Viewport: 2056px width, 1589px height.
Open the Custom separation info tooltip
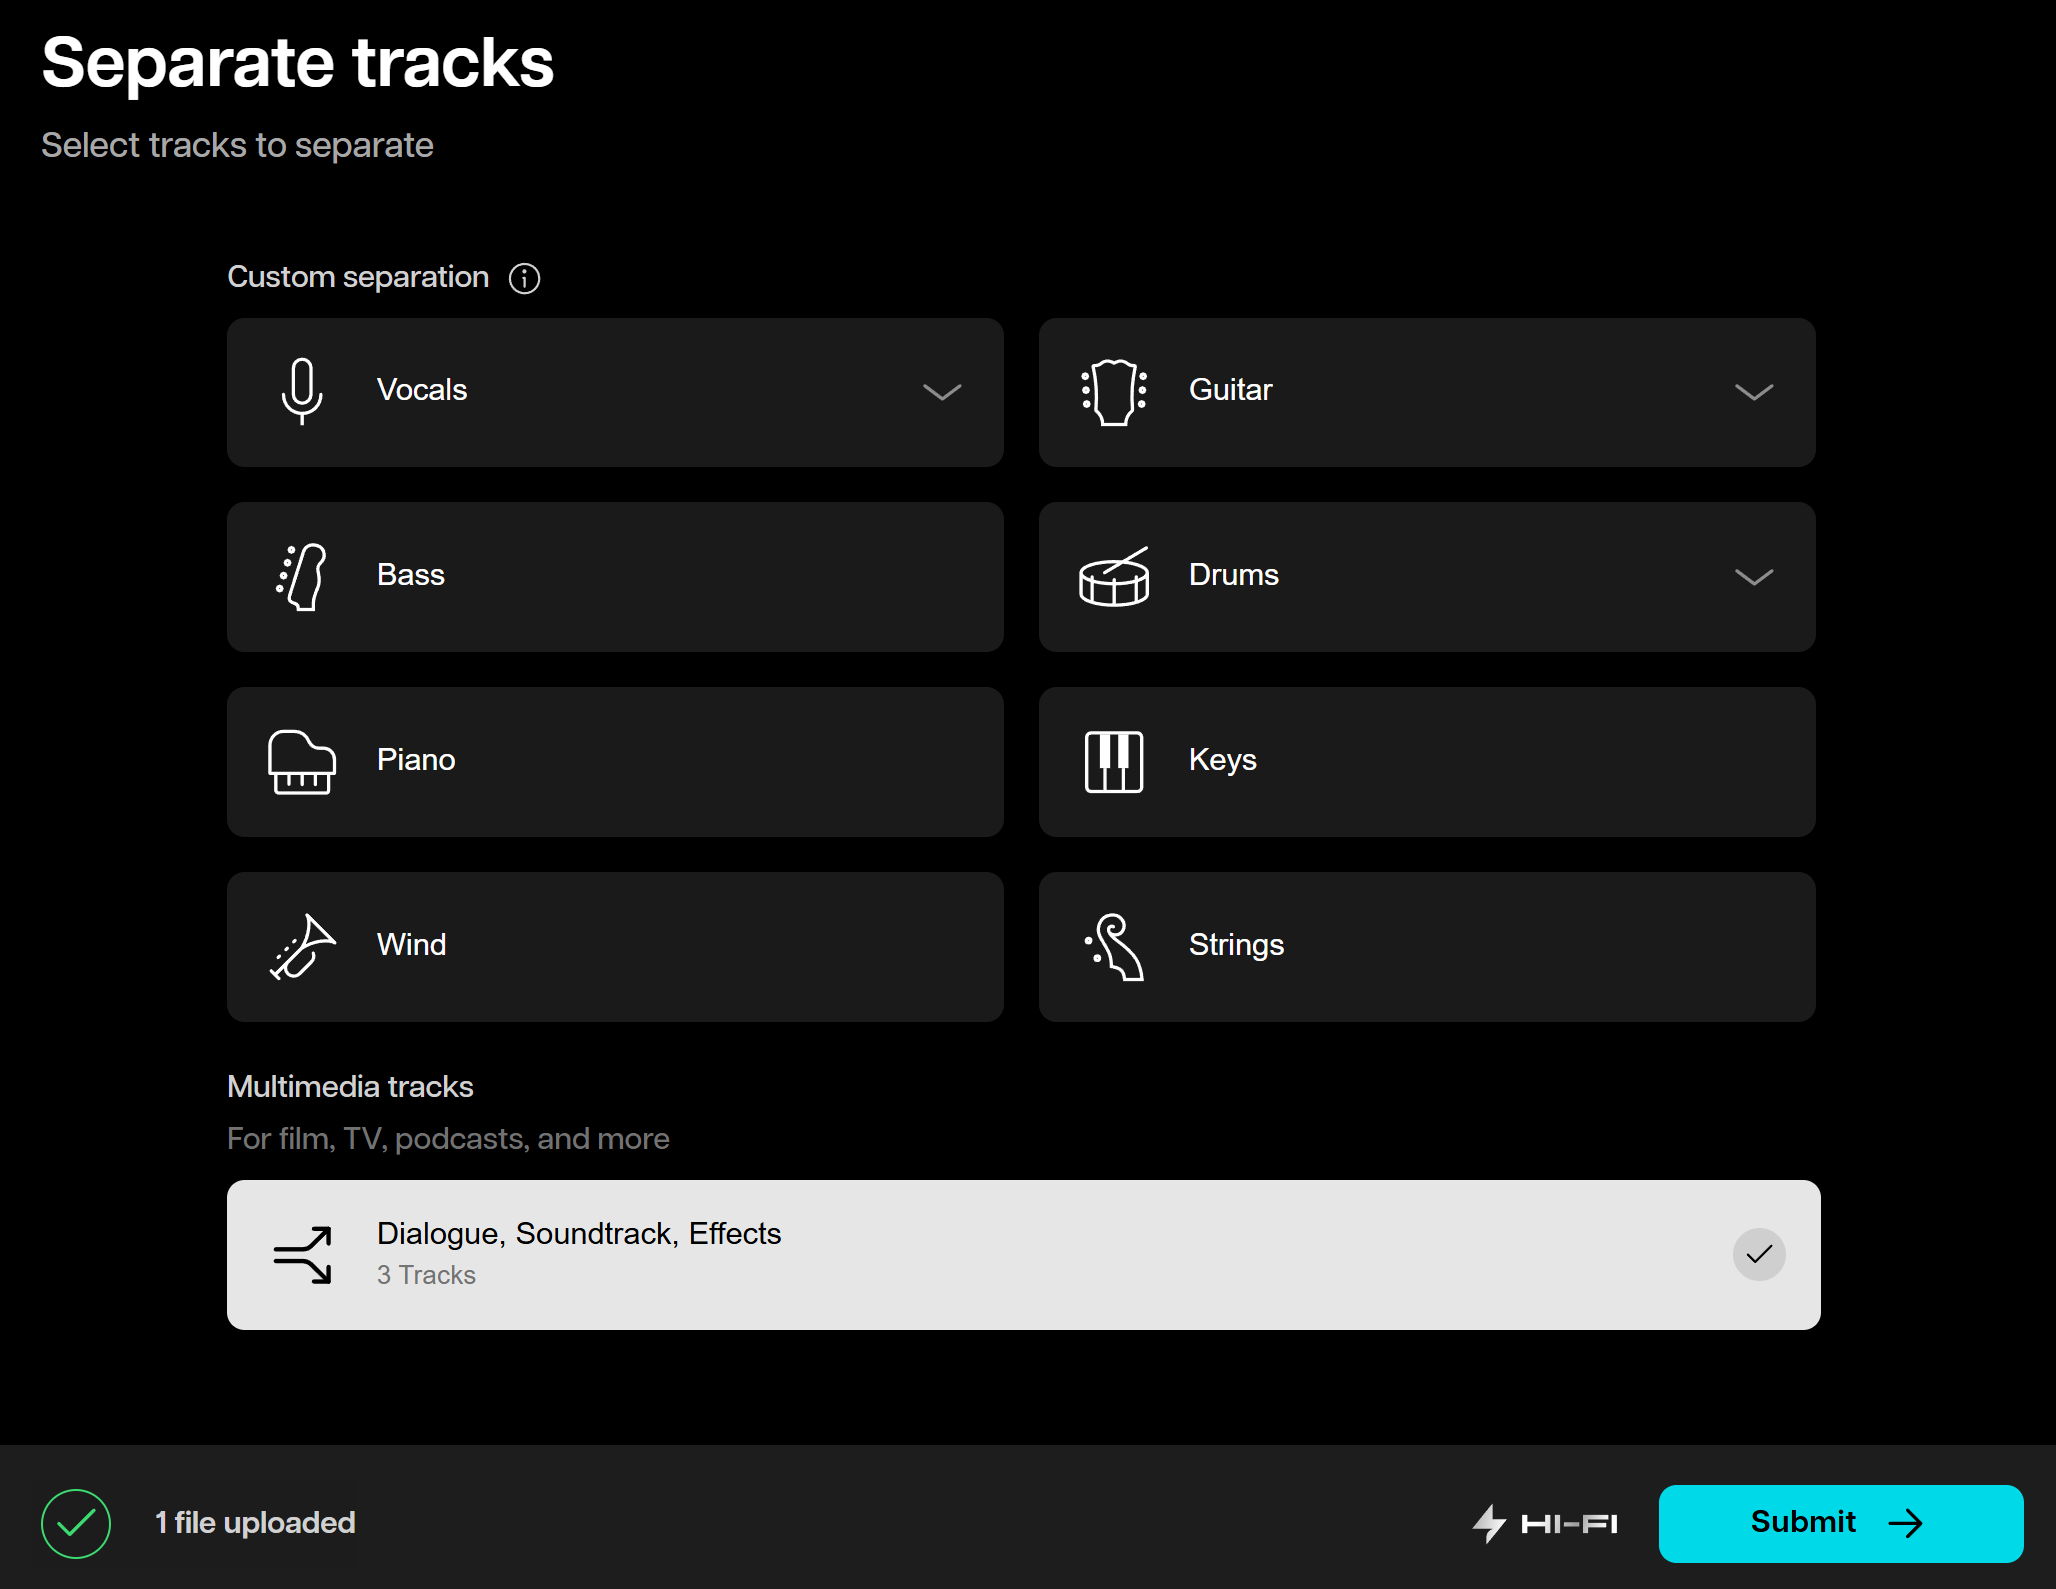pyautogui.click(x=524, y=278)
